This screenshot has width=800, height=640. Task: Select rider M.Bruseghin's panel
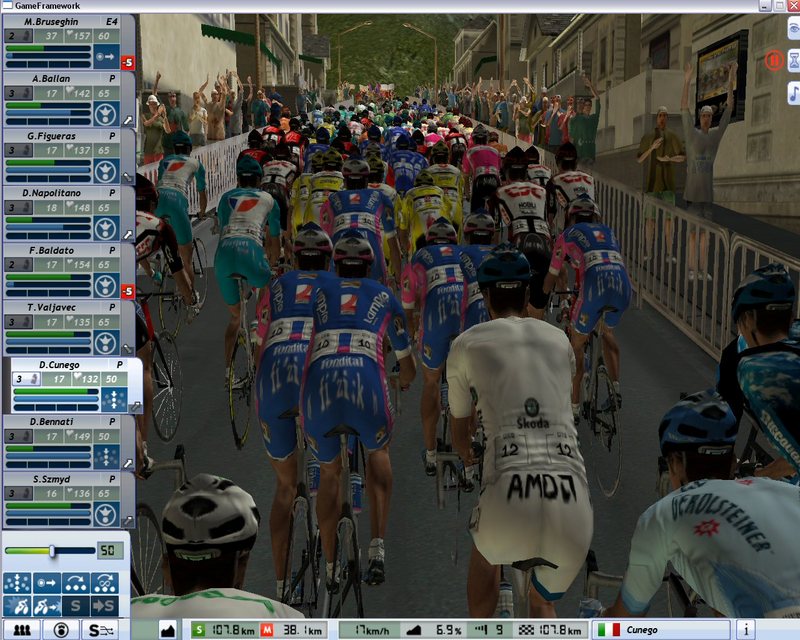(60, 21)
